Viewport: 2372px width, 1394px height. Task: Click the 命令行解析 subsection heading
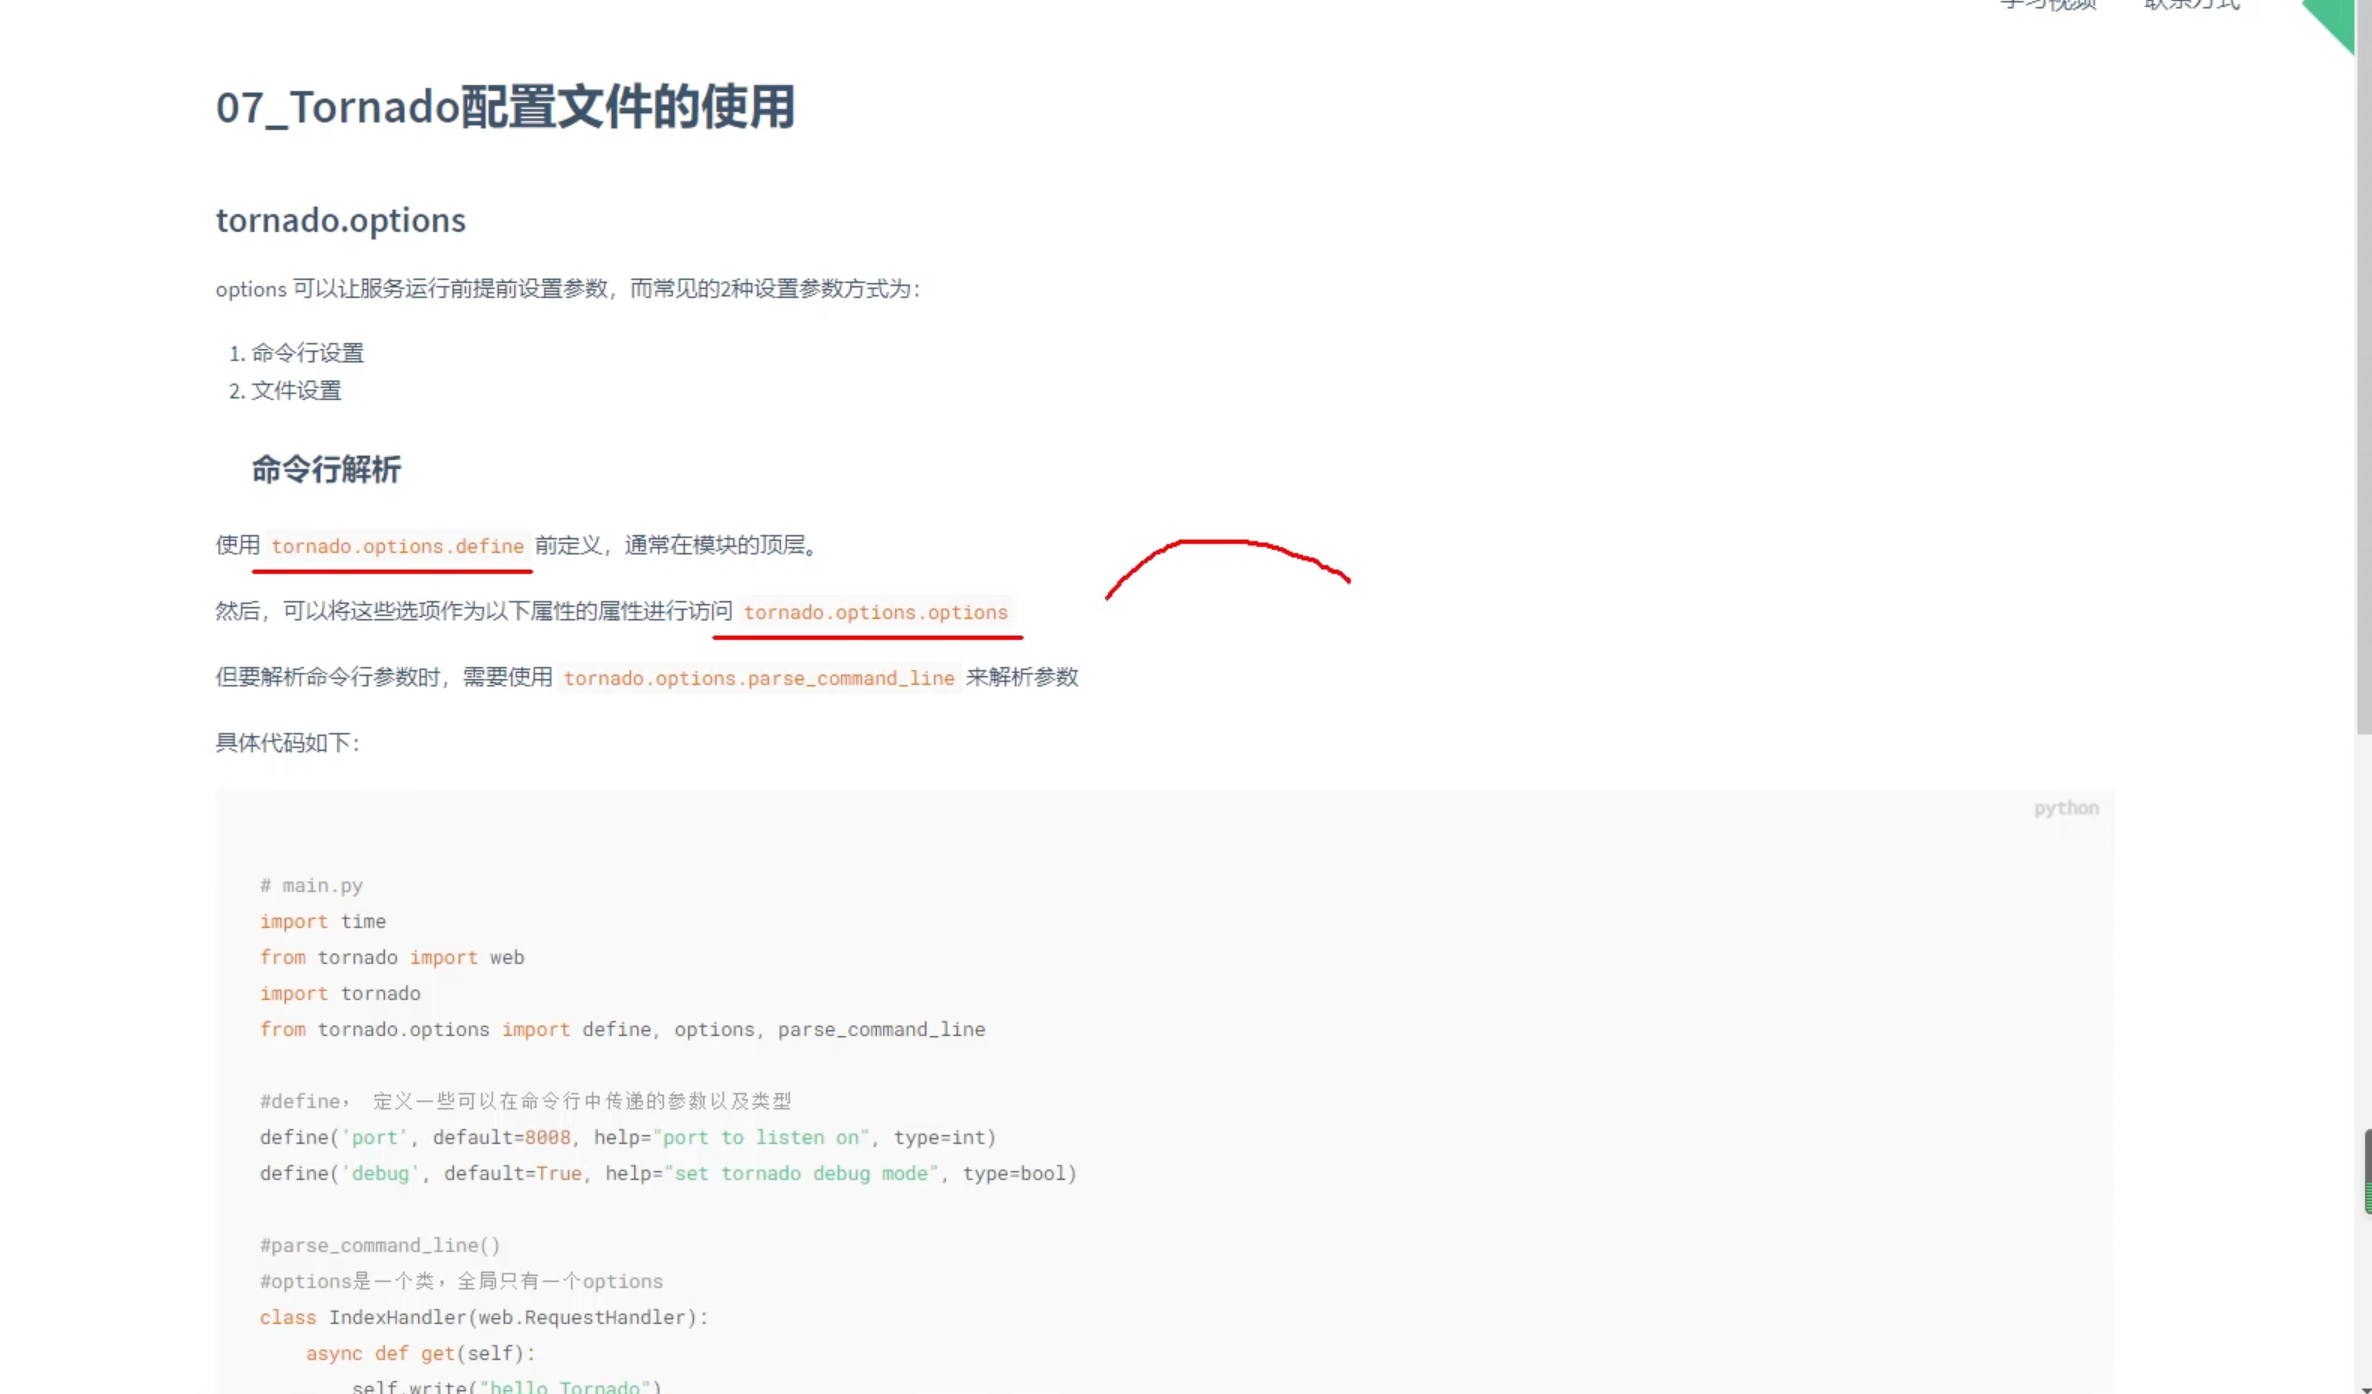[x=326, y=469]
